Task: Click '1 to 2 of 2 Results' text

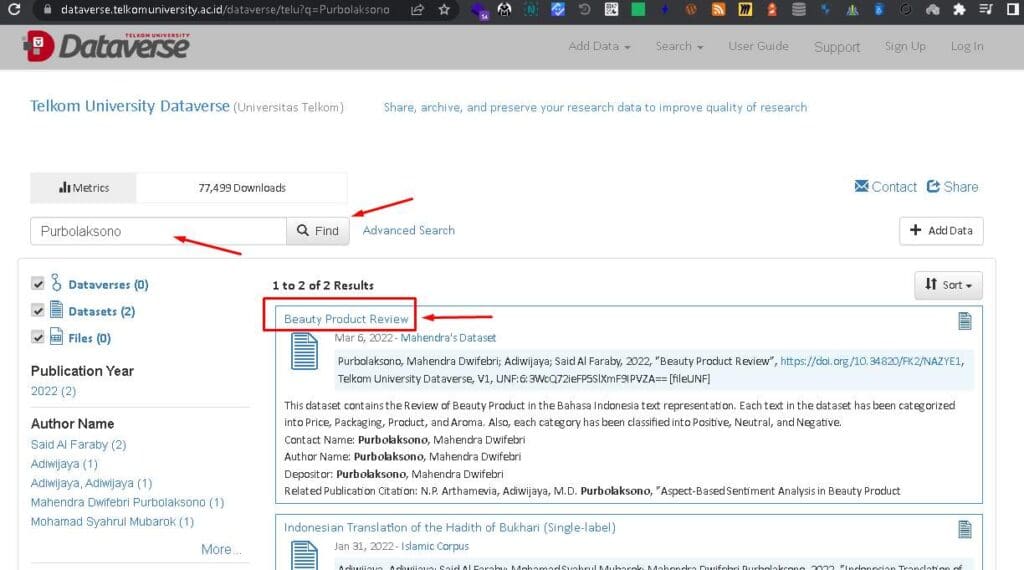Action: 323,285
